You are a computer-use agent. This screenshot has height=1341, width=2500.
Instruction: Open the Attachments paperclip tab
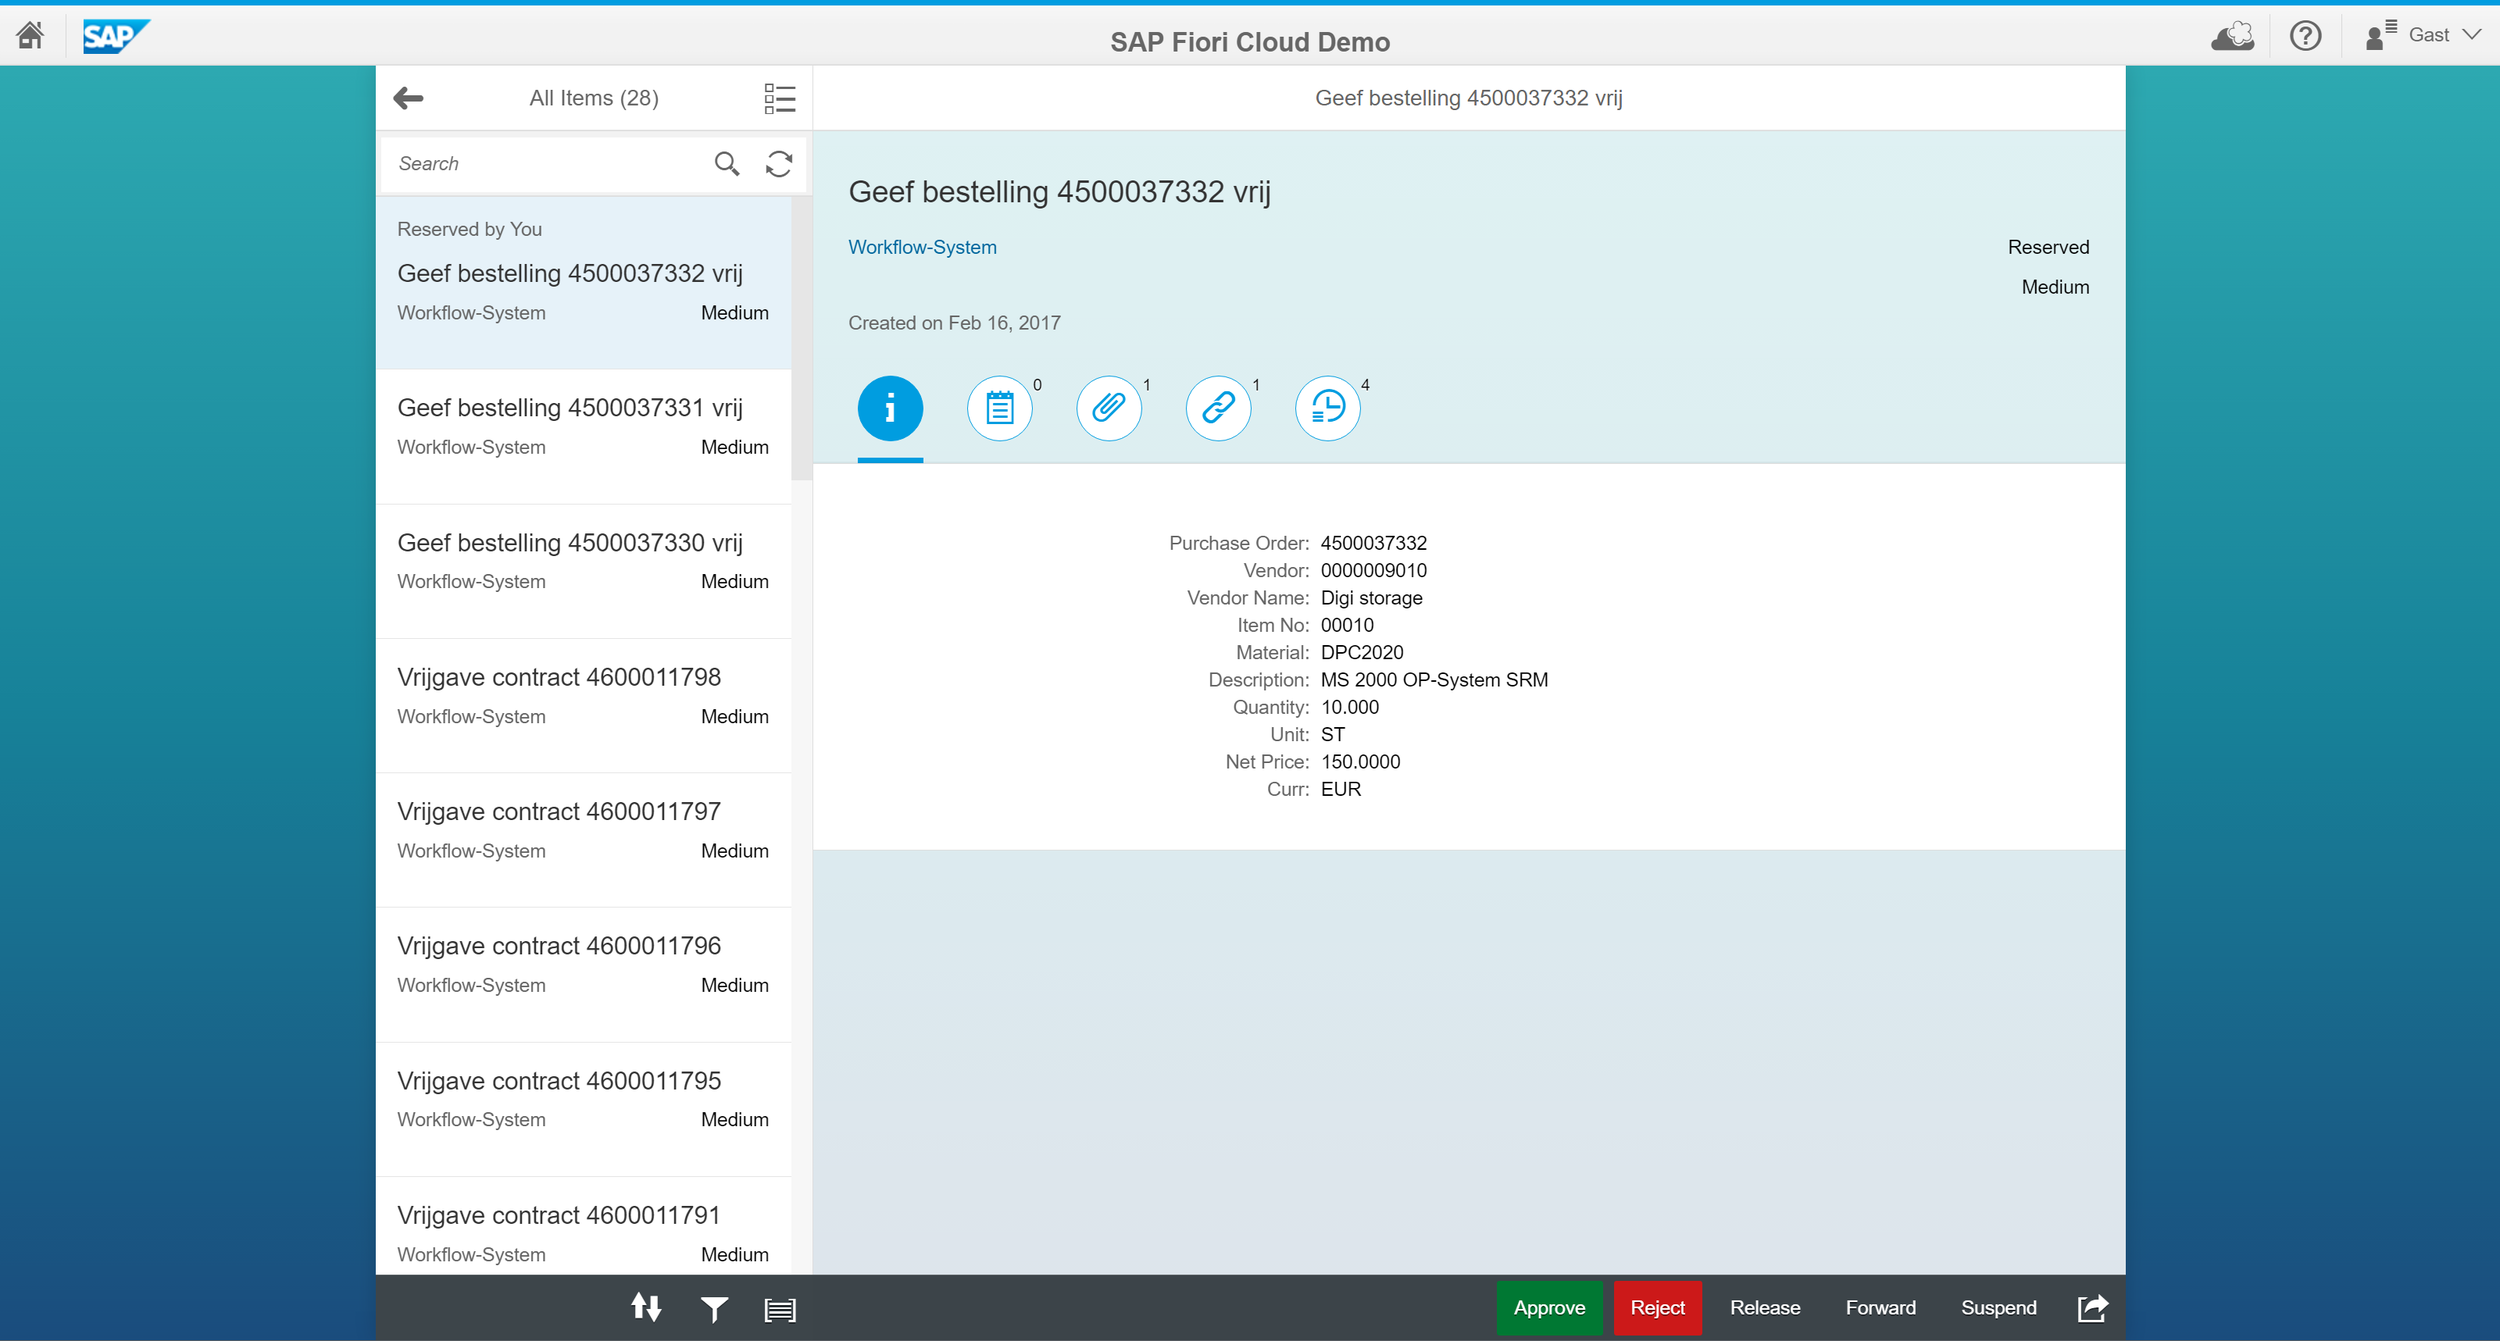[1108, 408]
